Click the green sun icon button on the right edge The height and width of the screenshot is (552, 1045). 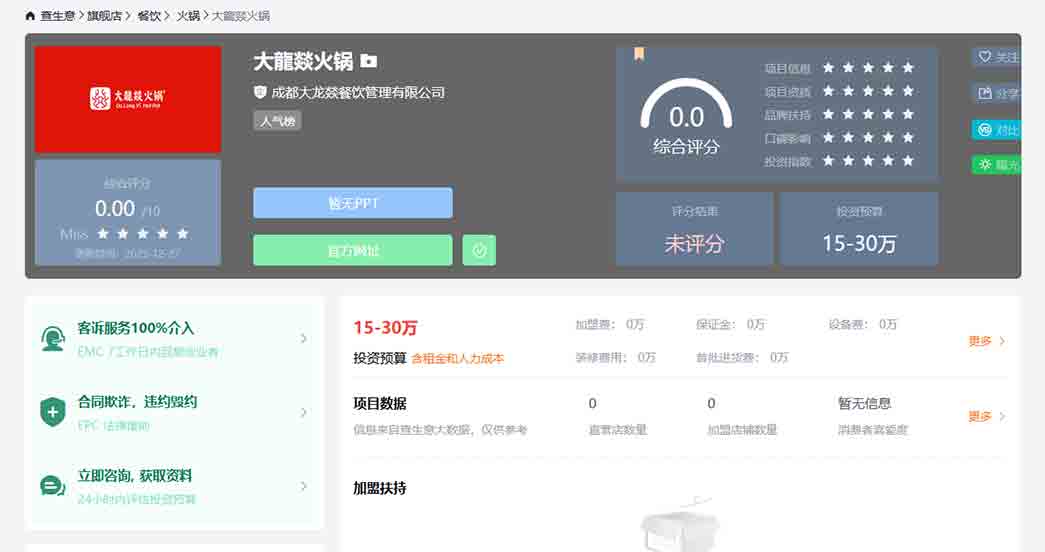[x=996, y=164]
